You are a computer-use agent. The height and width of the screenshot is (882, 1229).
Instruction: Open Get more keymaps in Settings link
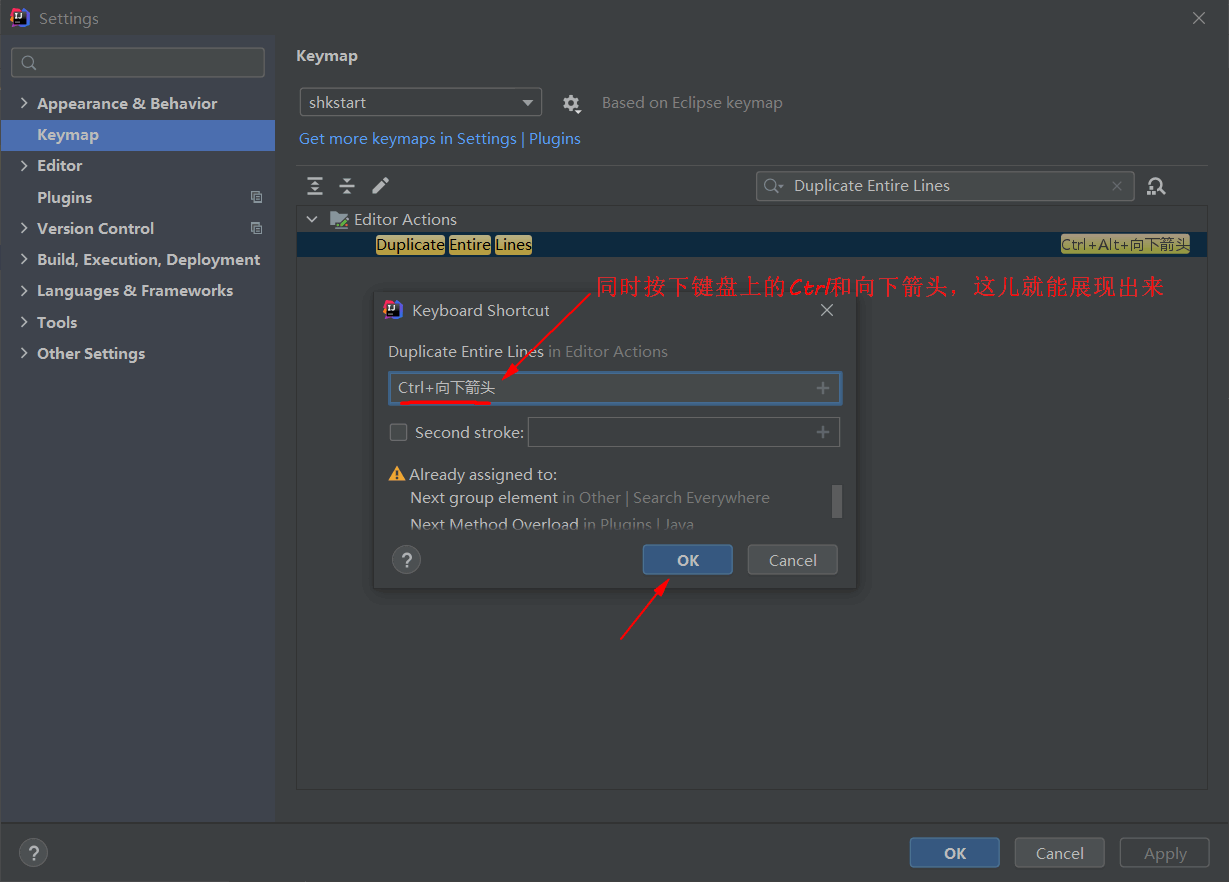(440, 139)
